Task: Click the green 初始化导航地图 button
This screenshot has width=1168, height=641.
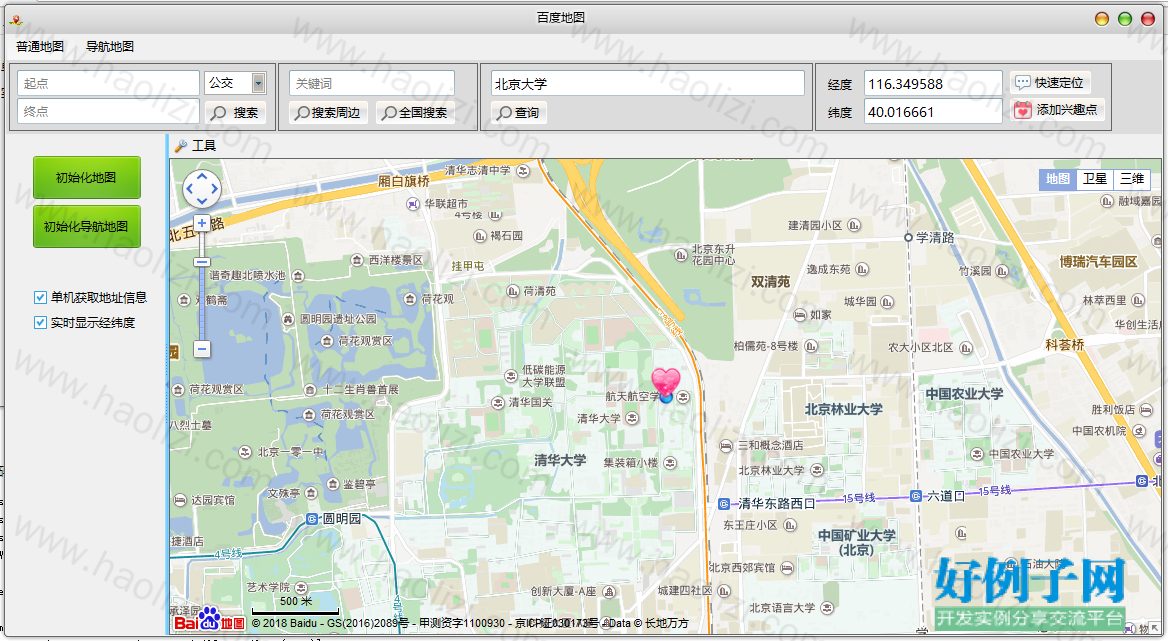Action: (x=86, y=226)
